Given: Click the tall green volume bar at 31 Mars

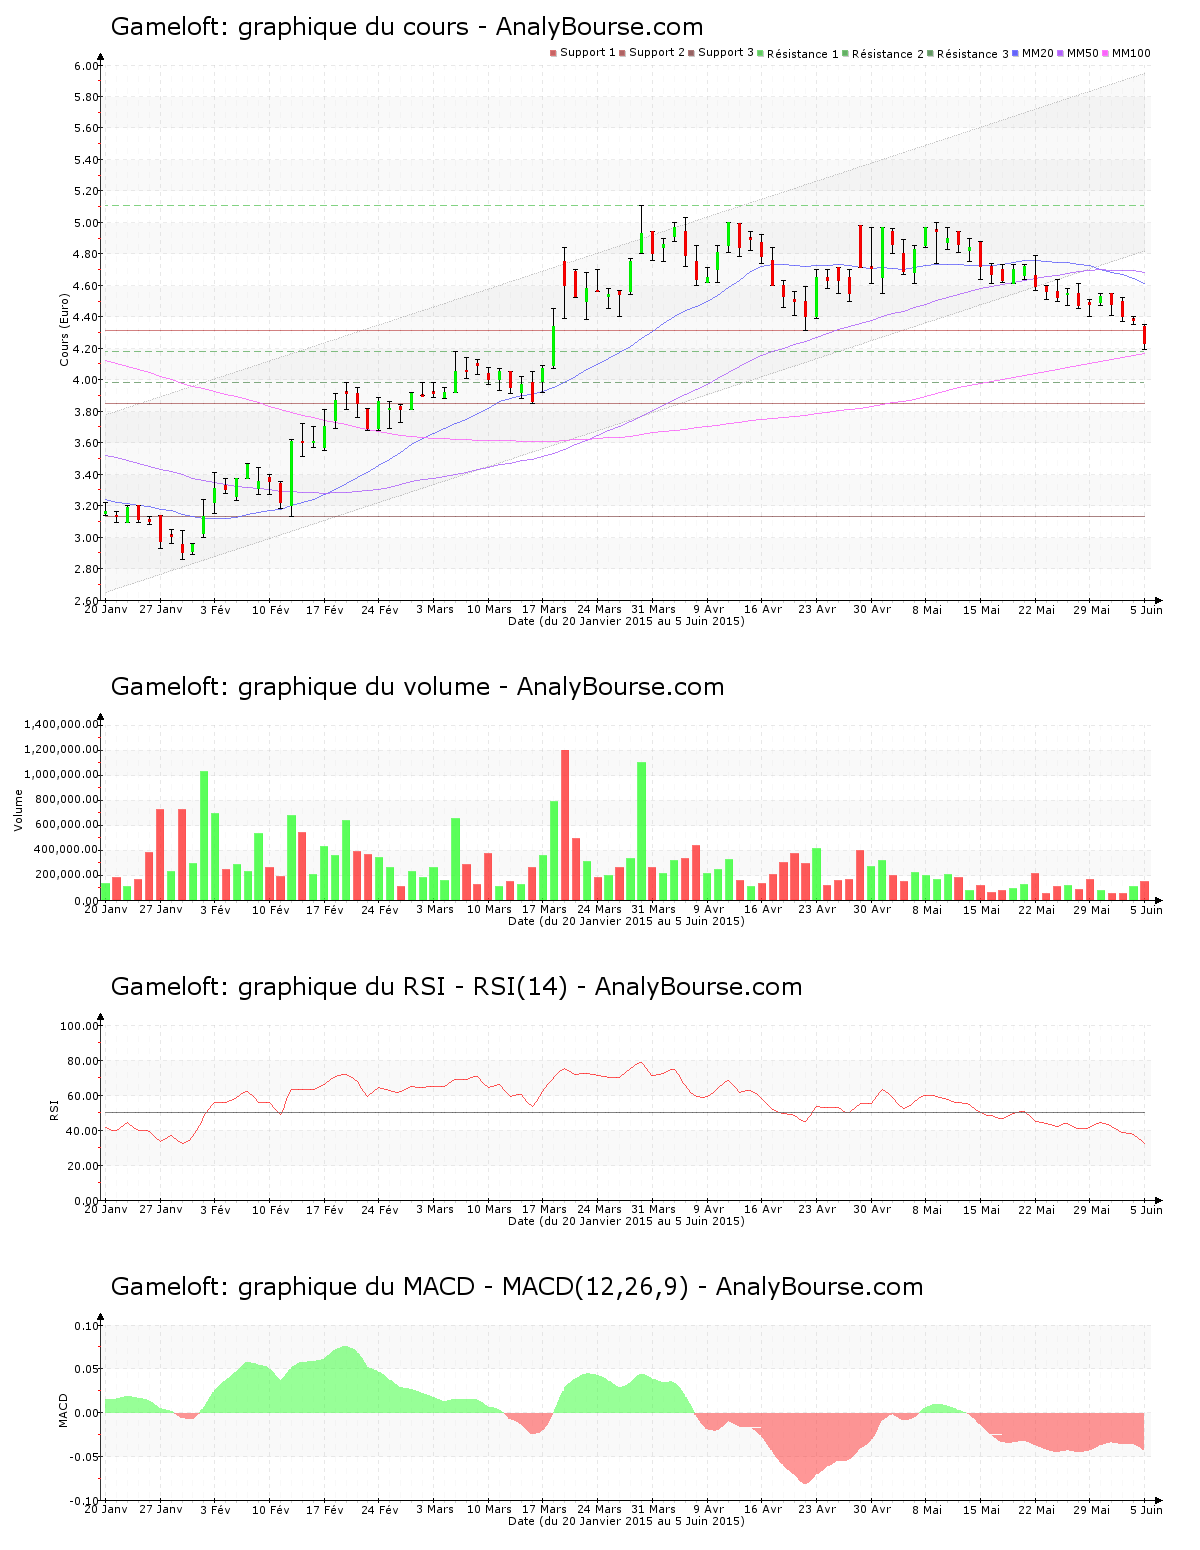Looking at the screenshot, I should coord(642,831).
